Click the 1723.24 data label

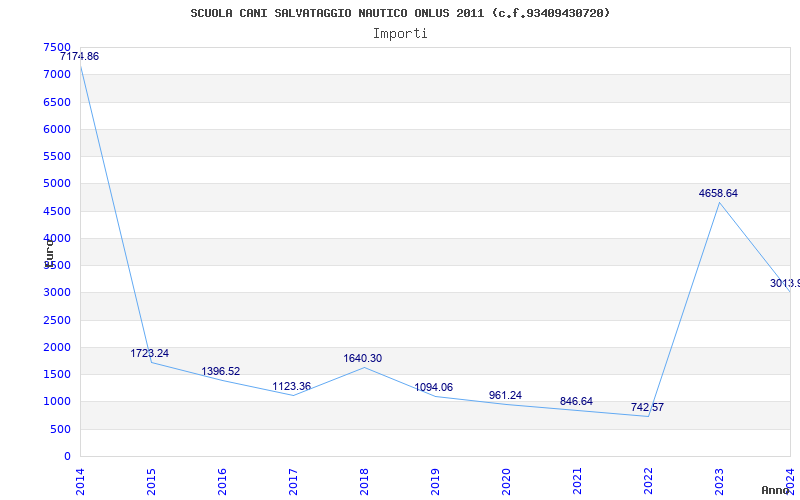[x=149, y=354]
